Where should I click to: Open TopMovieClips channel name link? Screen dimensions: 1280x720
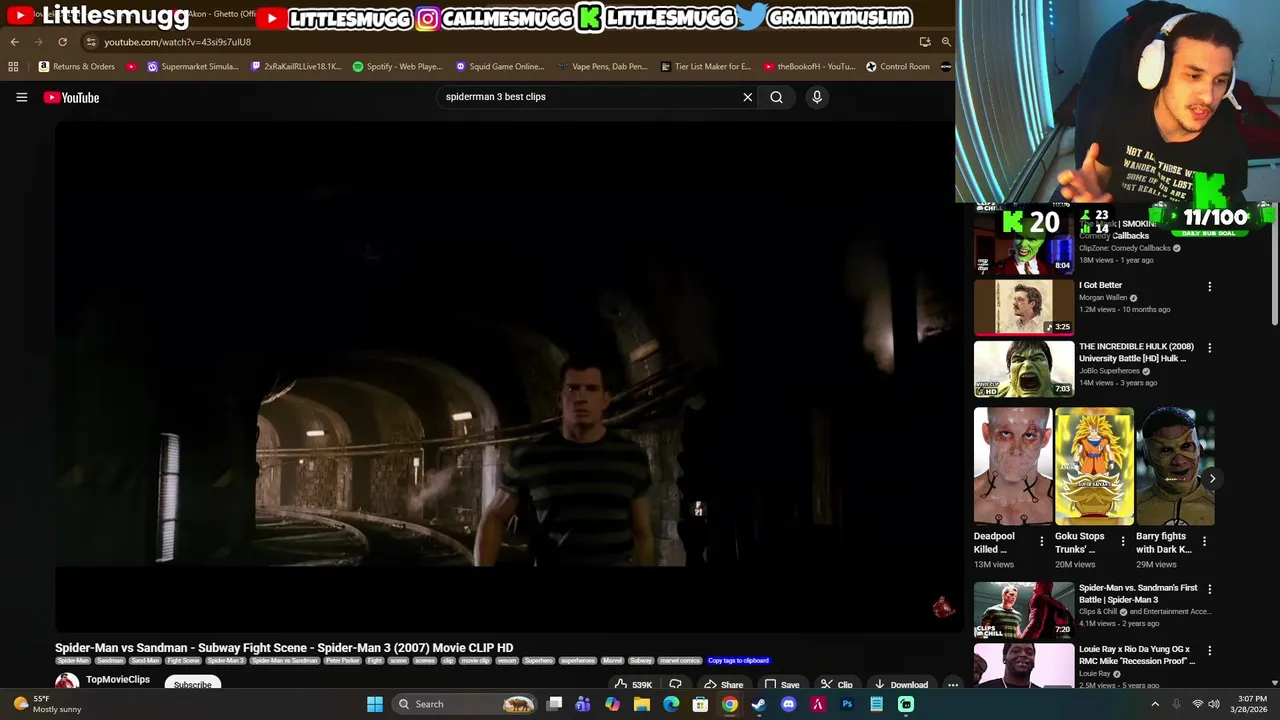pyautogui.click(x=118, y=680)
